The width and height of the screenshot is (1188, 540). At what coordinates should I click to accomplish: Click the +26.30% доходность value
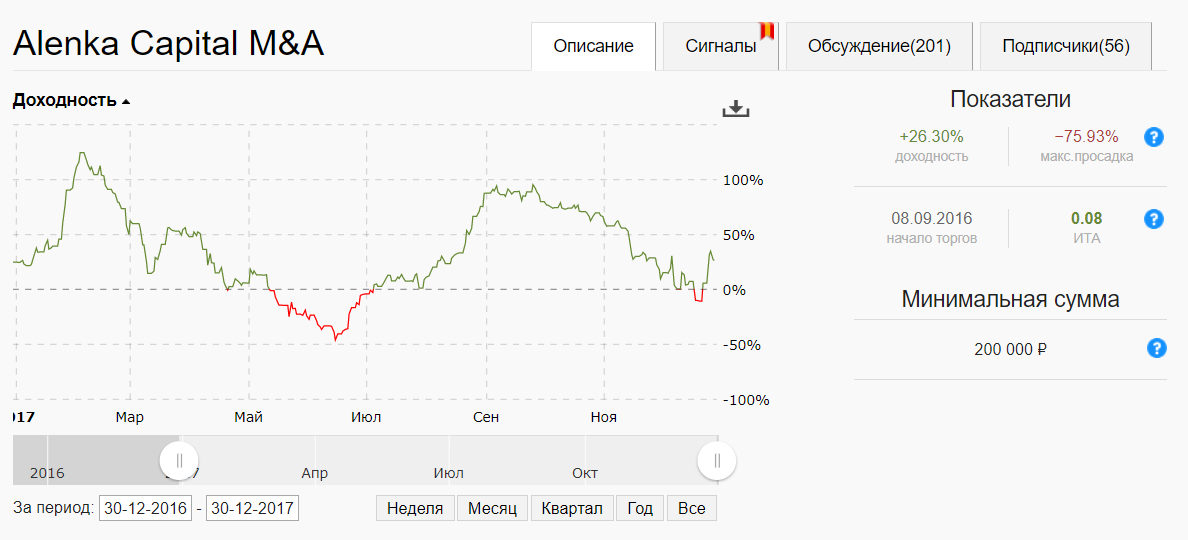tap(931, 137)
